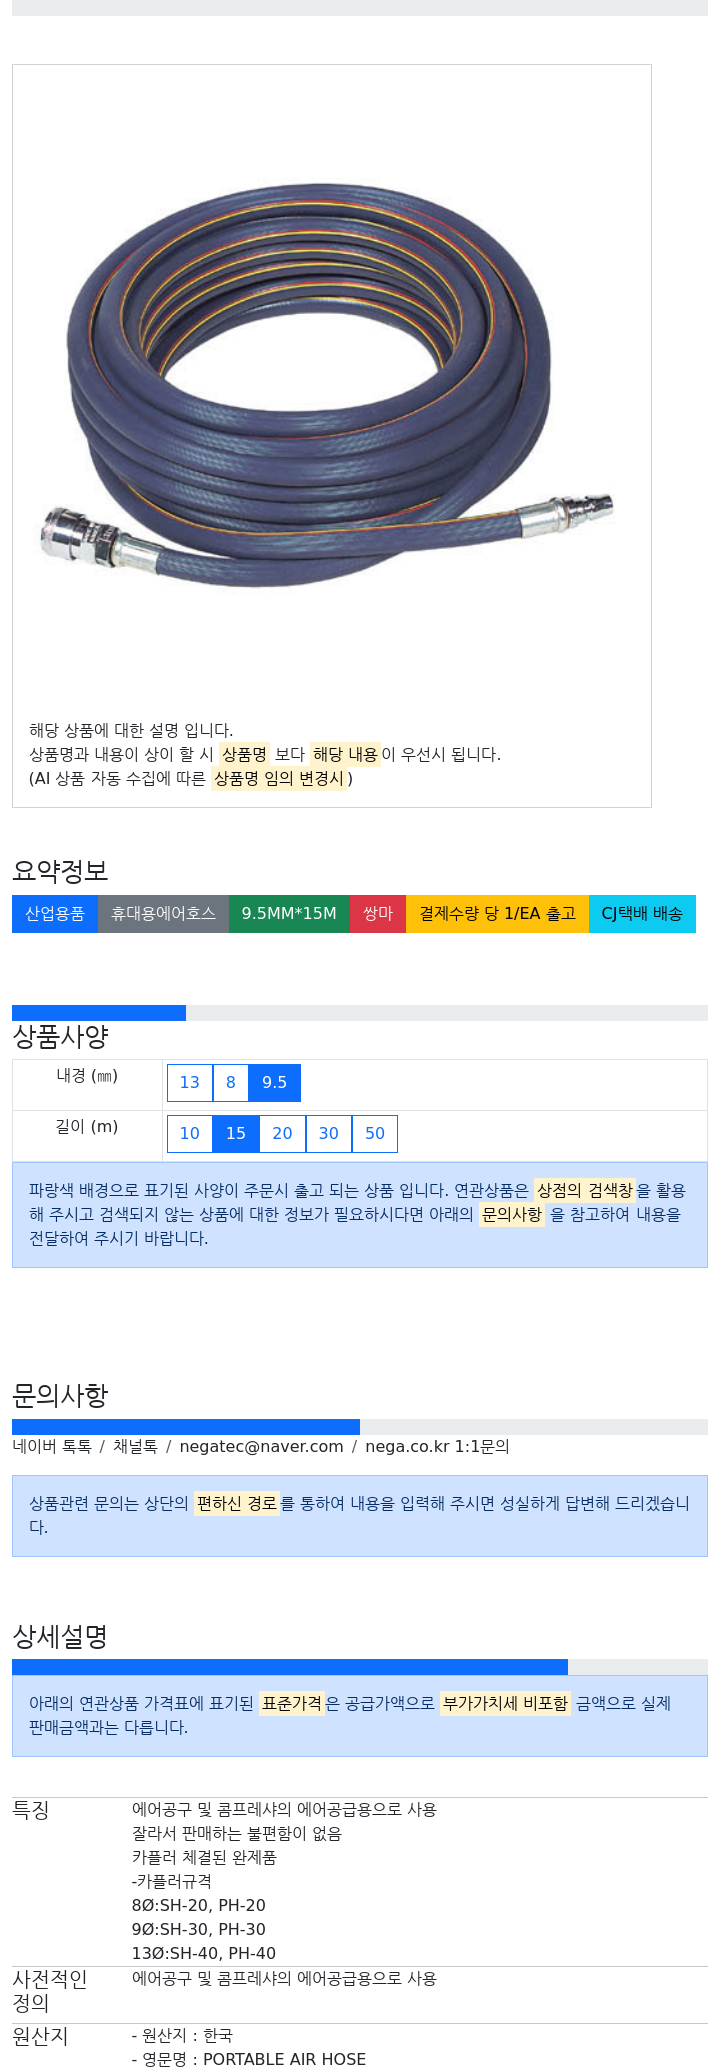Choose length option 15
Viewport: 720px width, 2072px height.
tap(236, 1133)
